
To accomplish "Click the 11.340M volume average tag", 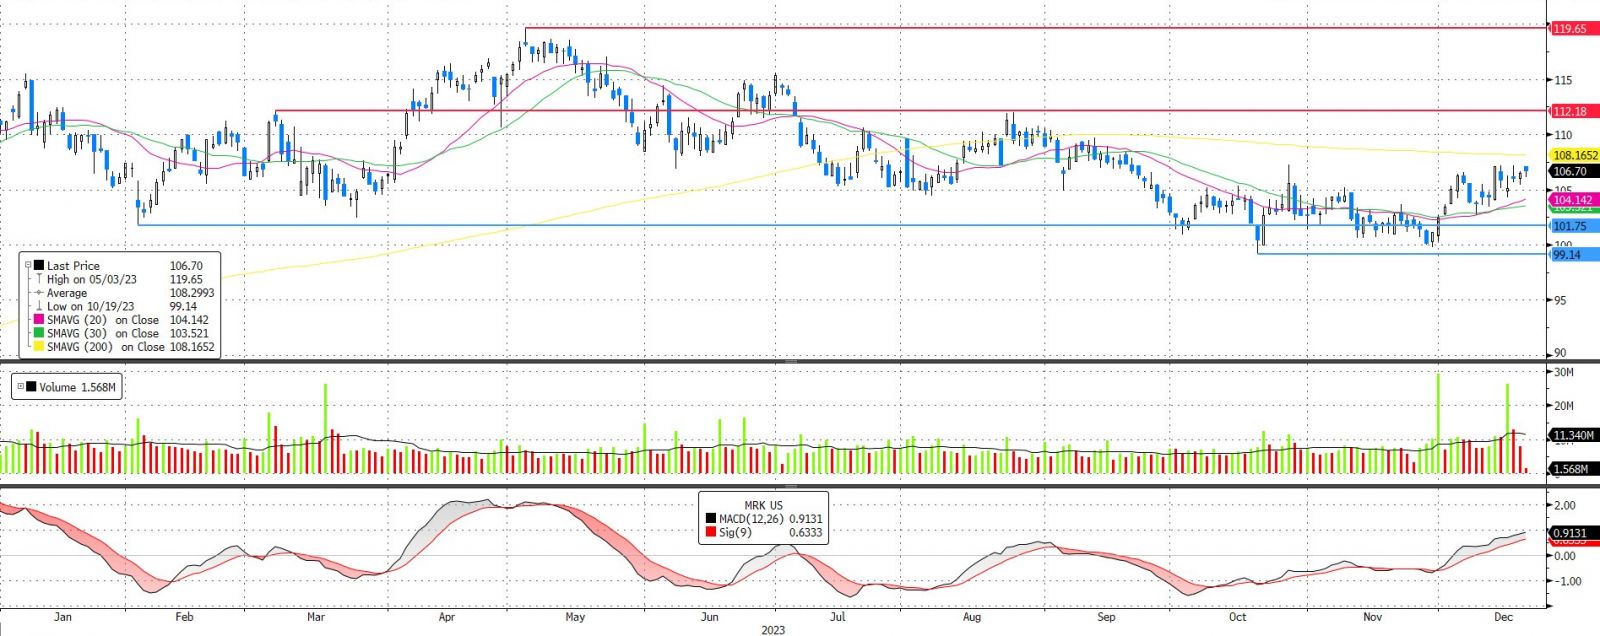I will pos(1573,435).
